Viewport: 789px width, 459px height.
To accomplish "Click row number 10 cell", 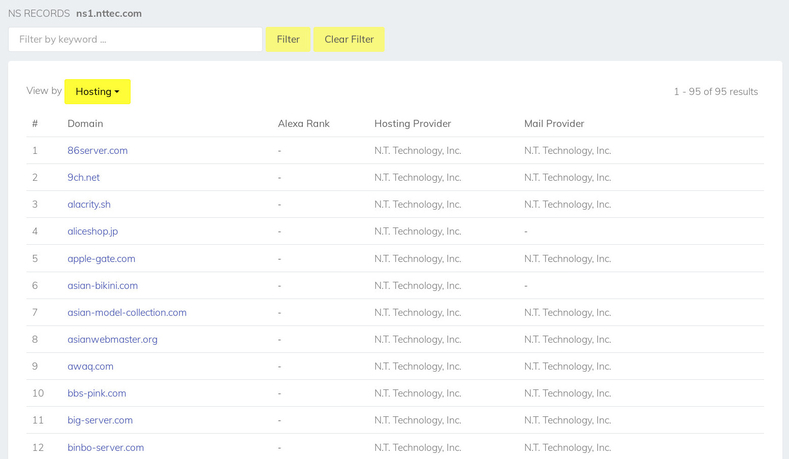I will [x=38, y=393].
